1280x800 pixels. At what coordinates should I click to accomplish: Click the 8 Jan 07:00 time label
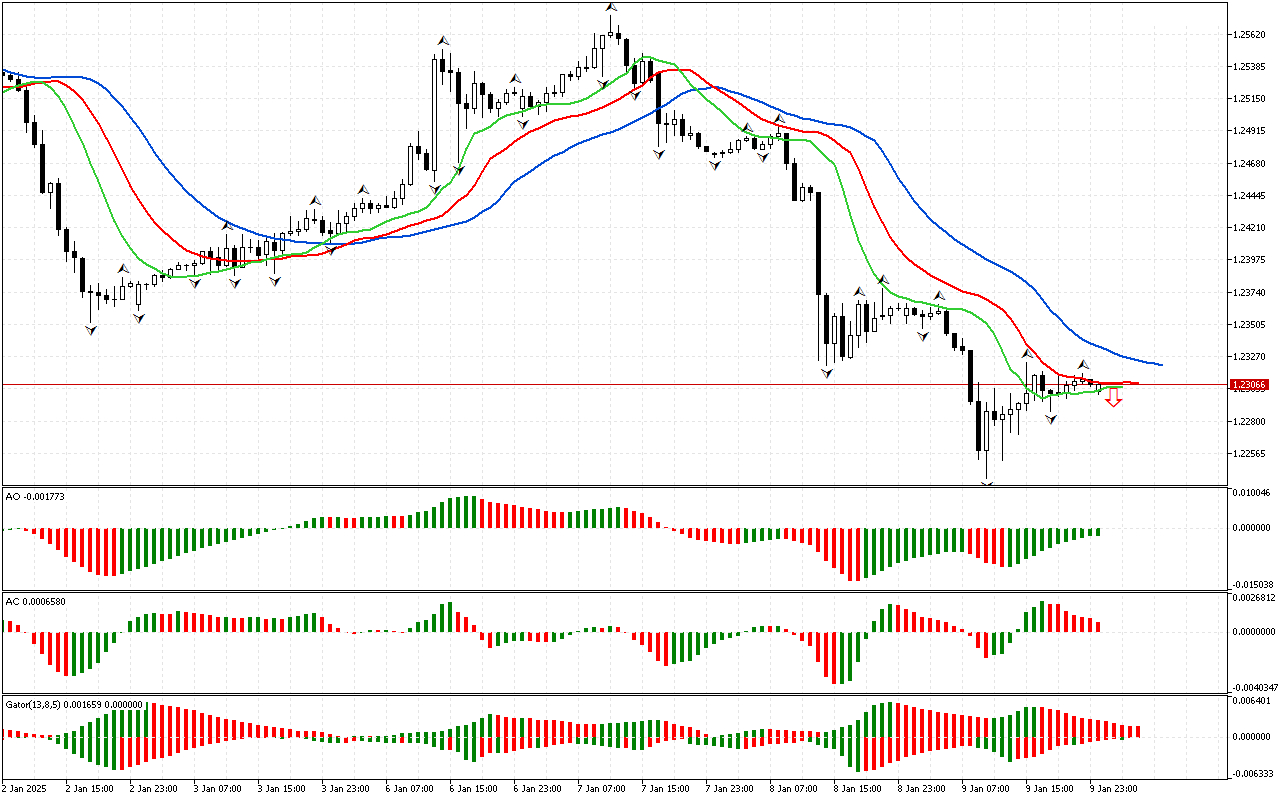coord(793,788)
